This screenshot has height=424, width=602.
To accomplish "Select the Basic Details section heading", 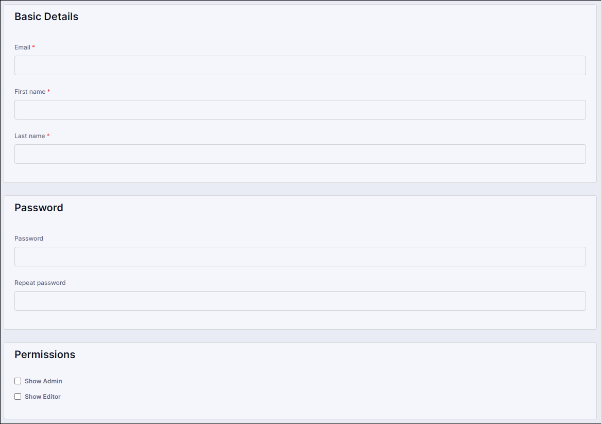I will click(x=46, y=17).
